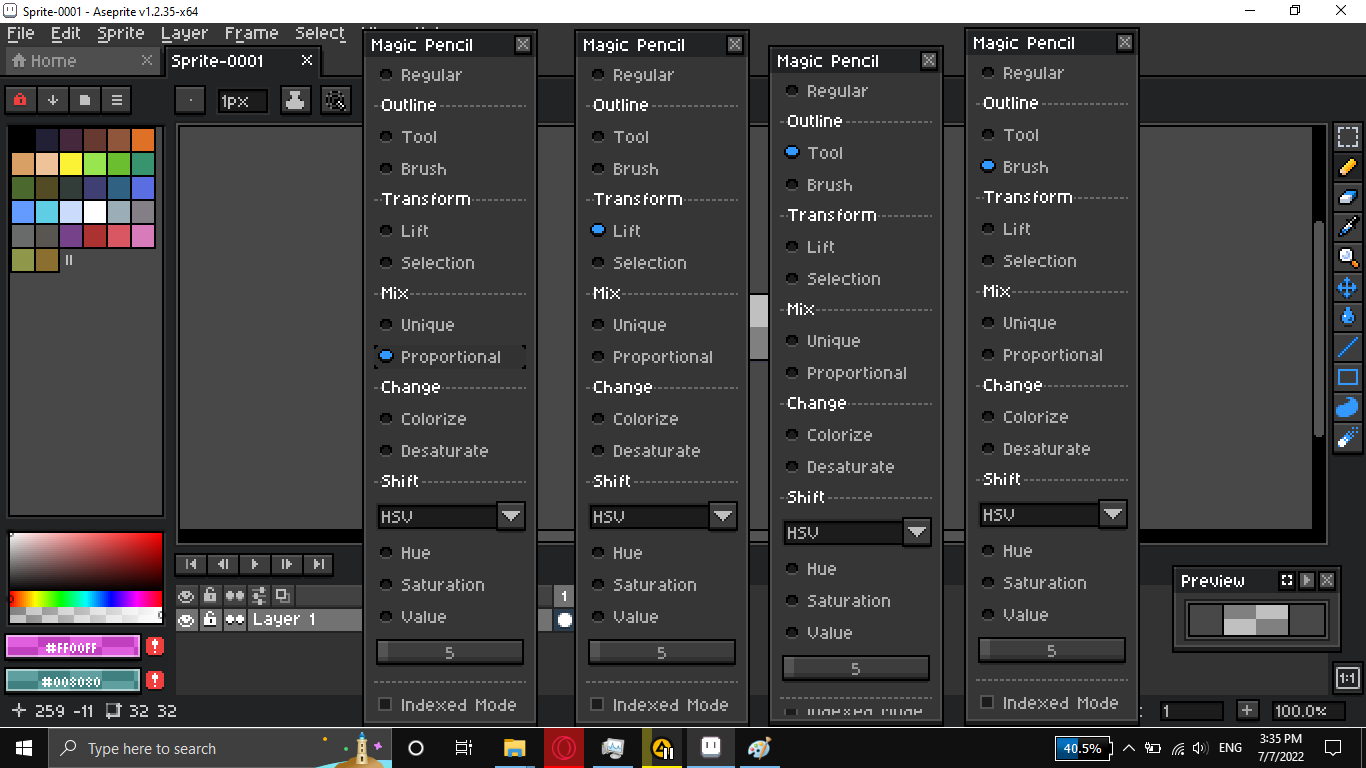Pick the yellow palette swatch

[x=70, y=163]
